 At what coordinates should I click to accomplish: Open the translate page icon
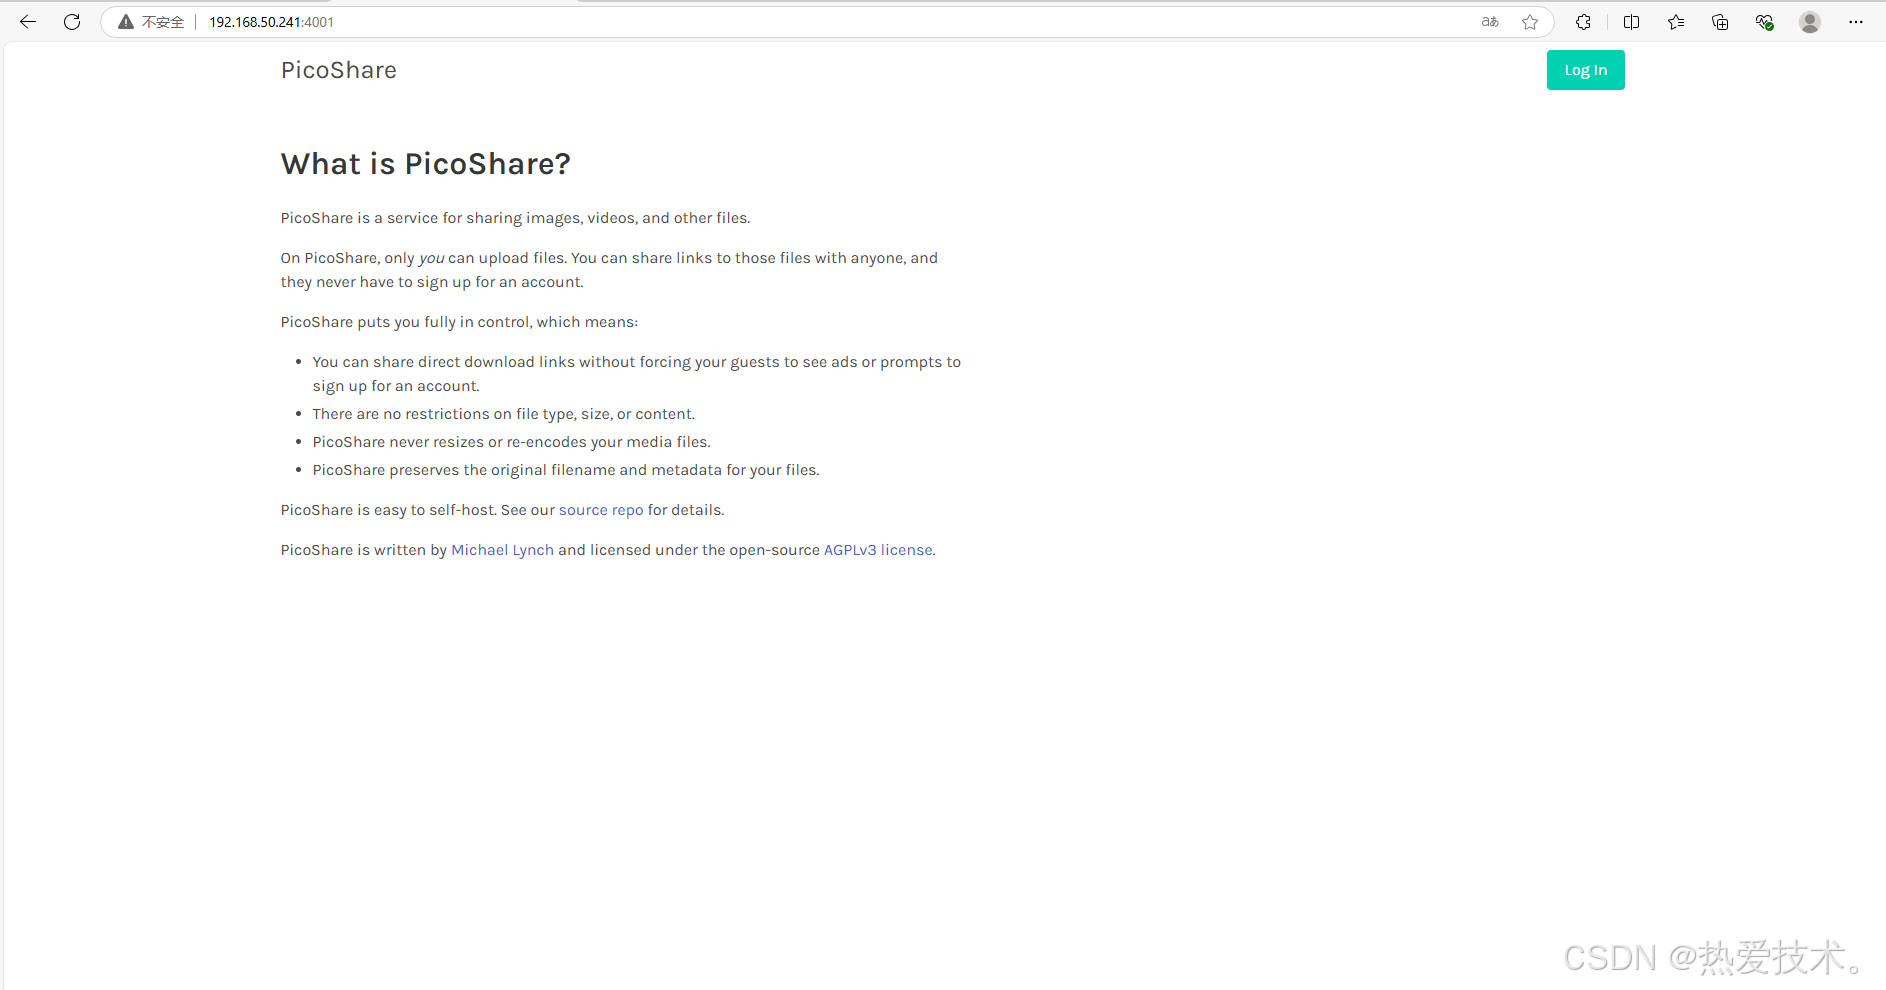point(1490,22)
